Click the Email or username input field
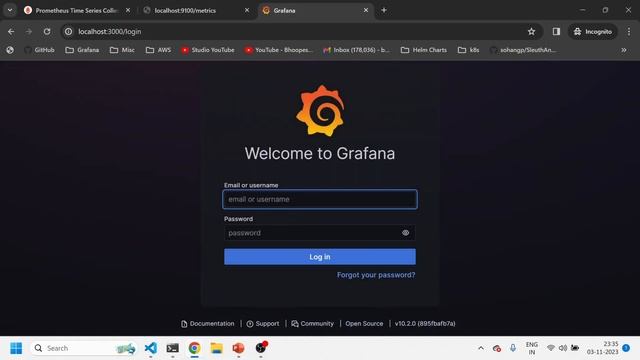Screen dimensions: 640x360 tap(320, 199)
